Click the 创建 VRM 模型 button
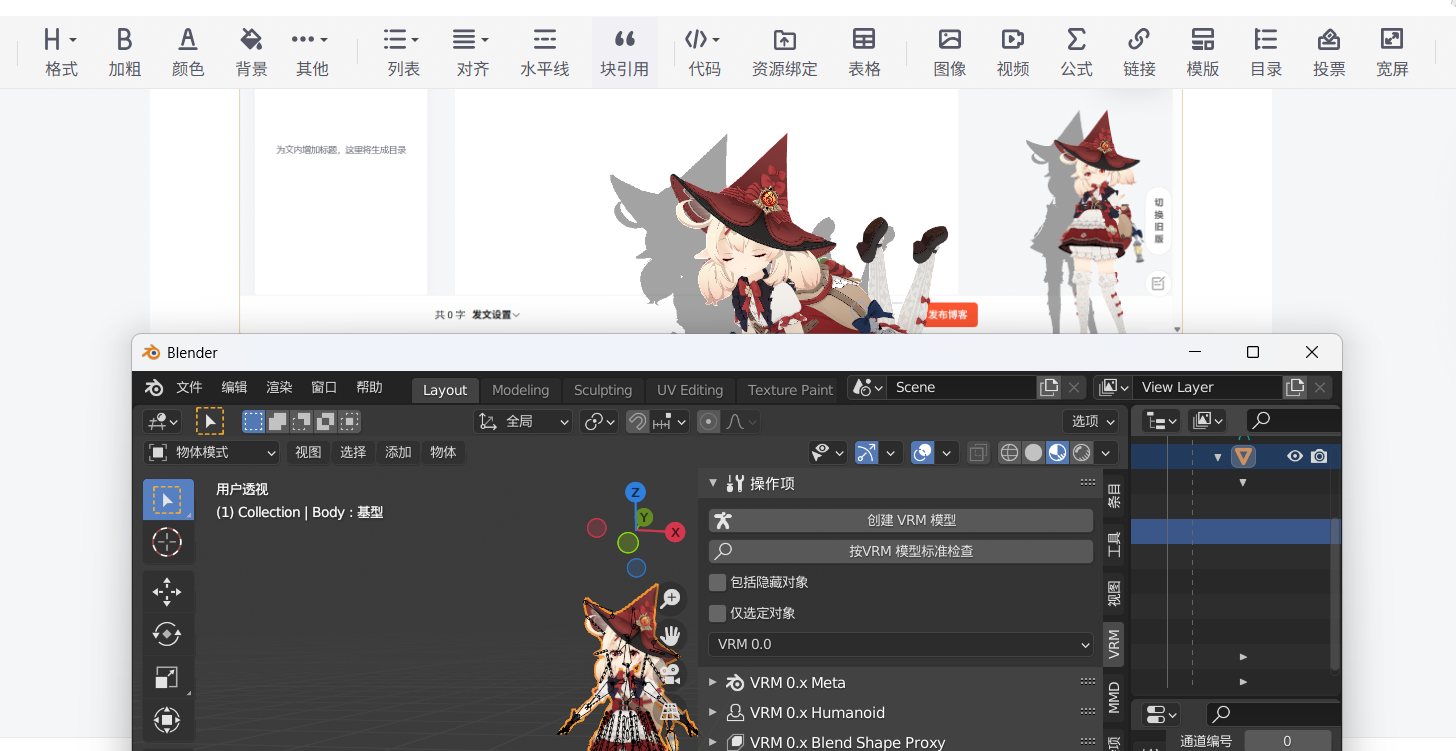The height and width of the screenshot is (751, 1456). tap(901, 520)
